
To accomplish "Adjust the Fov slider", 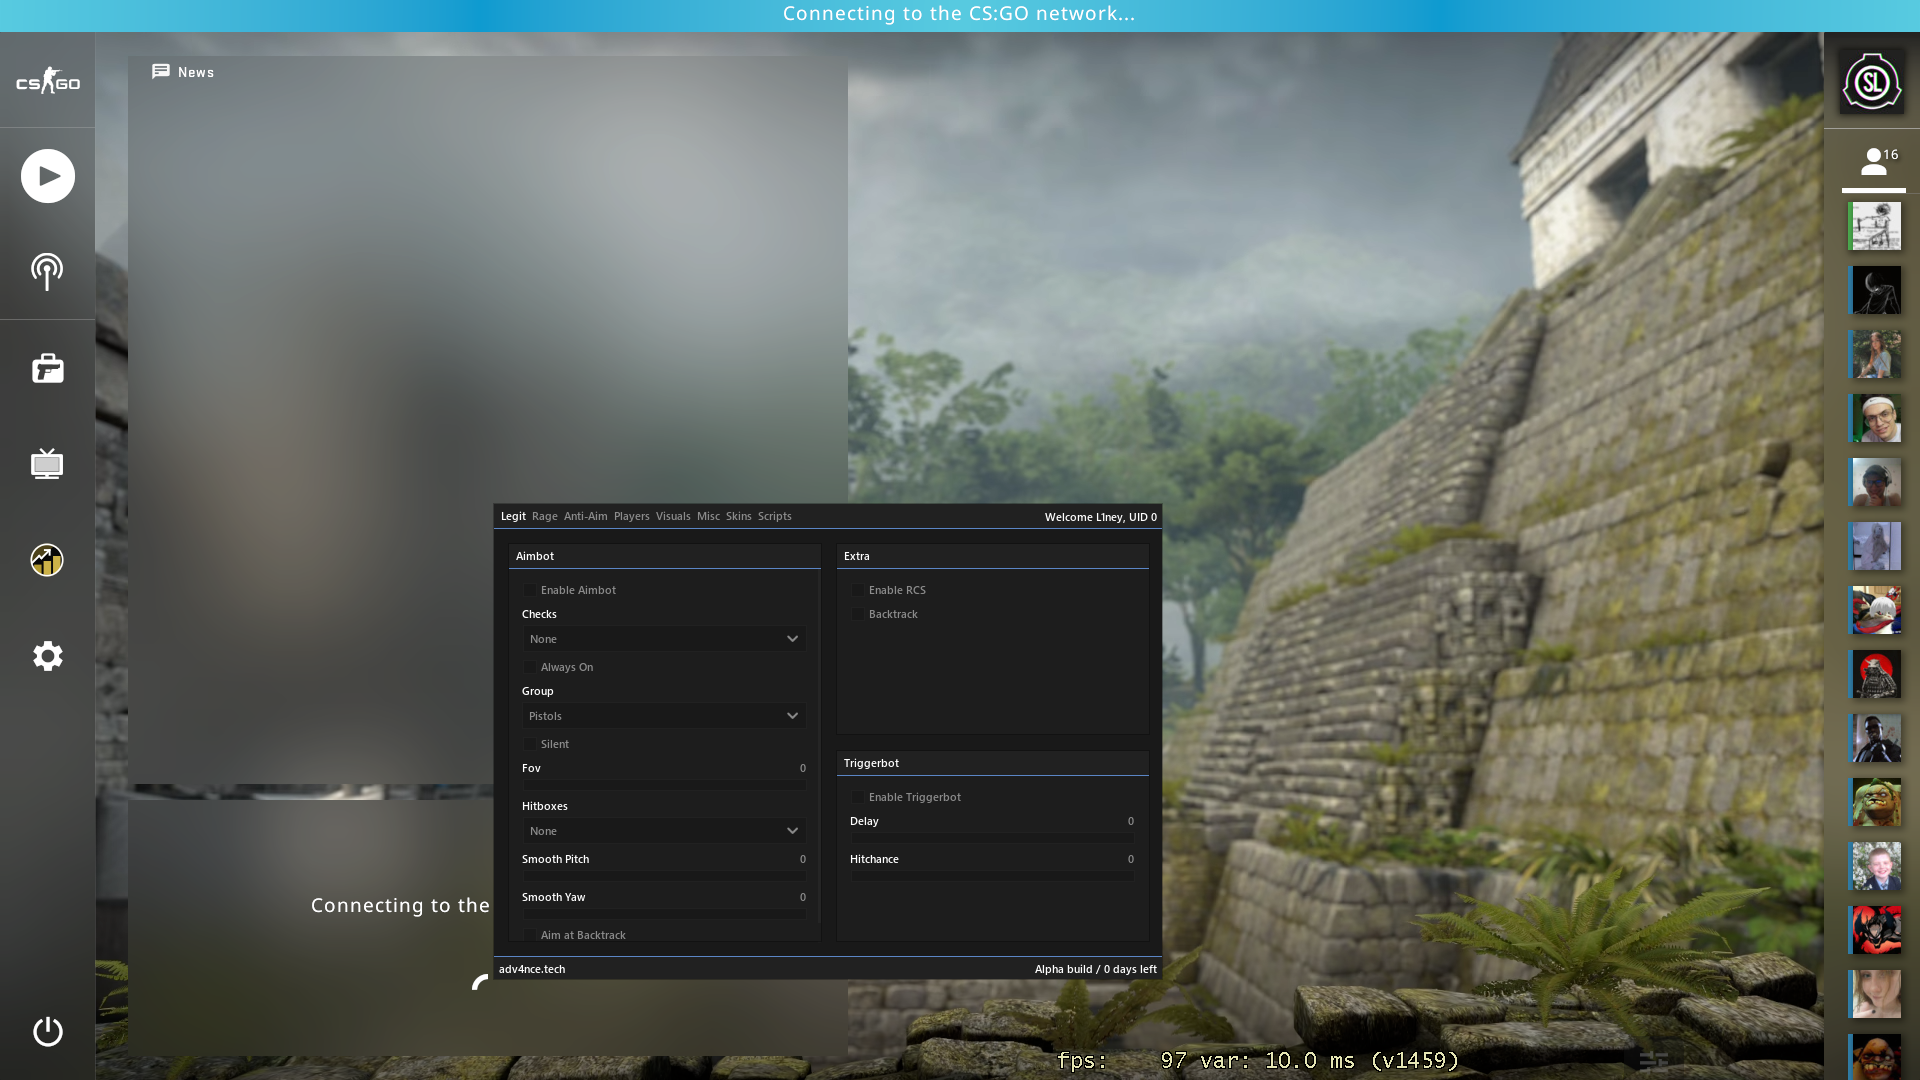I will coord(664,785).
